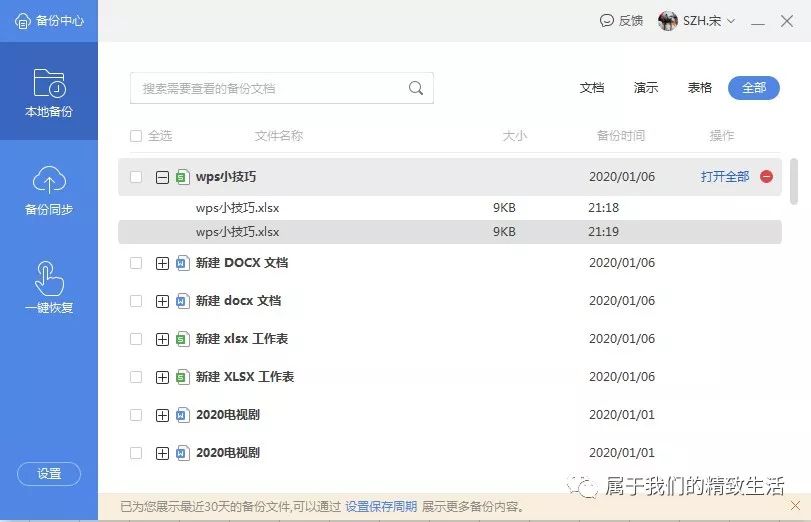Select wps小技巧.xlsx backup from 21:18
The width and height of the screenshot is (811, 522).
[x=450, y=208]
